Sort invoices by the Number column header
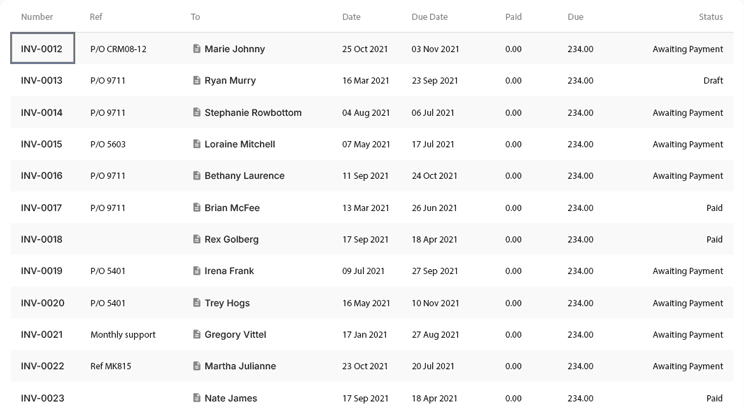The image size is (744, 413). pos(37,17)
